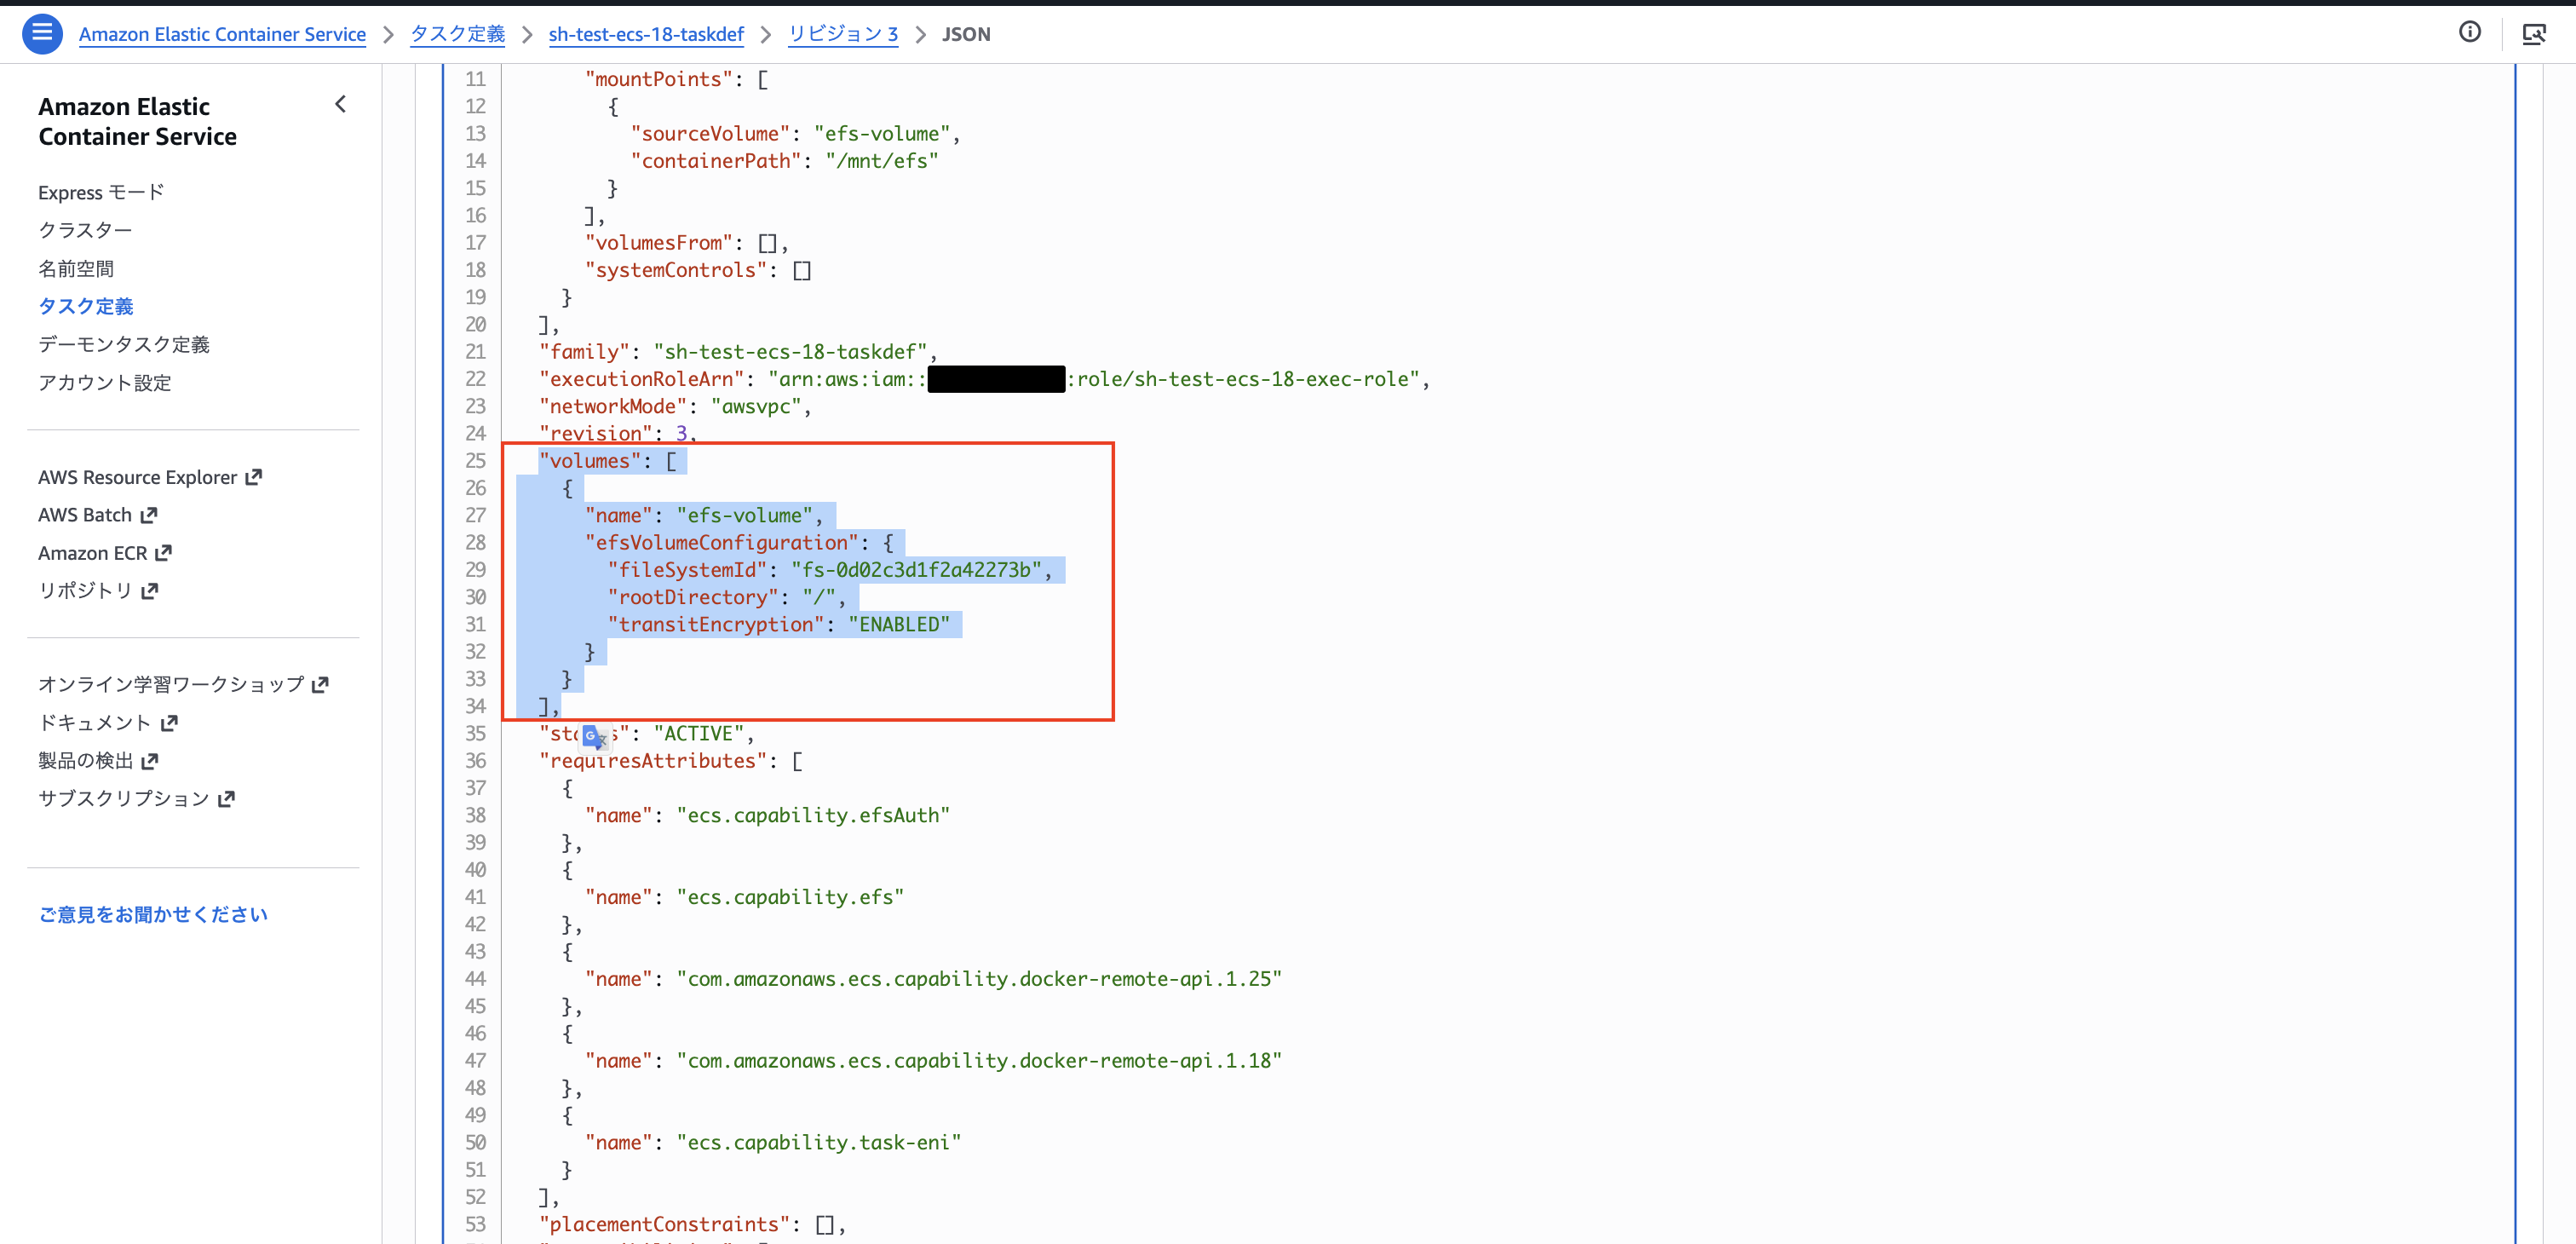Viewport: 2576px width, 1244px height.
Task: Click sh-test-ecs-18-taskdef breadcrumb link
Action: click(646, 34)
